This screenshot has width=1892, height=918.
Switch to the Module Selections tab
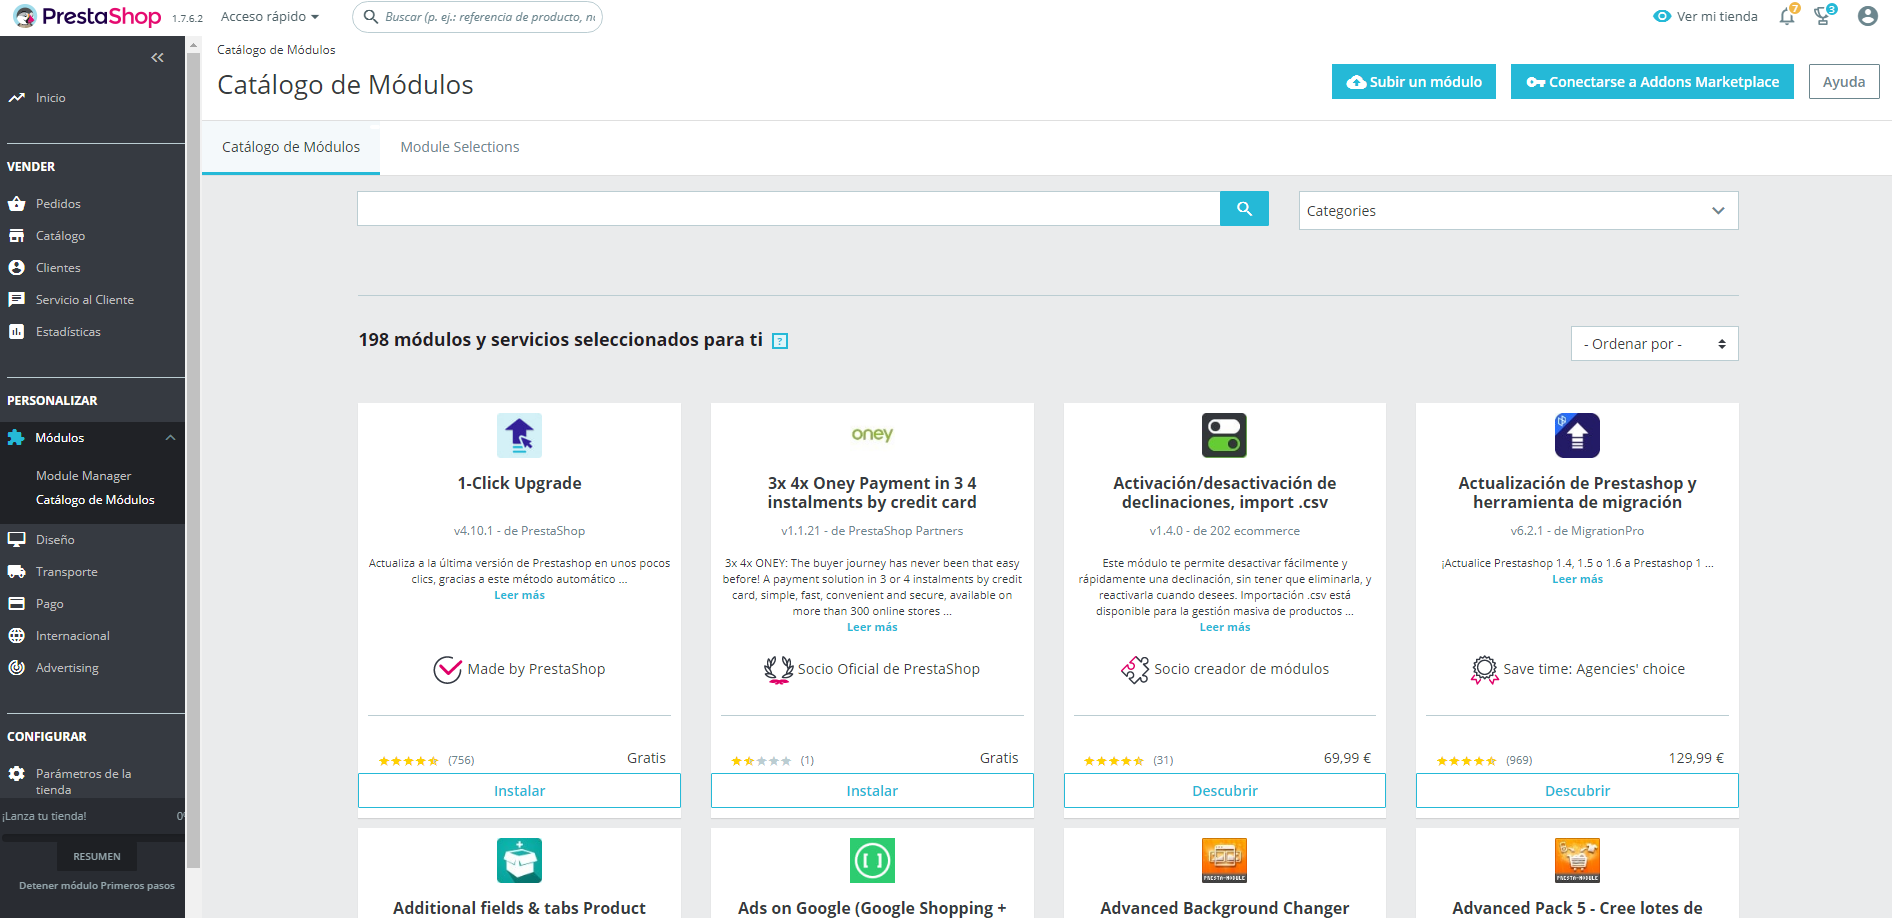(x=459, y=147)
